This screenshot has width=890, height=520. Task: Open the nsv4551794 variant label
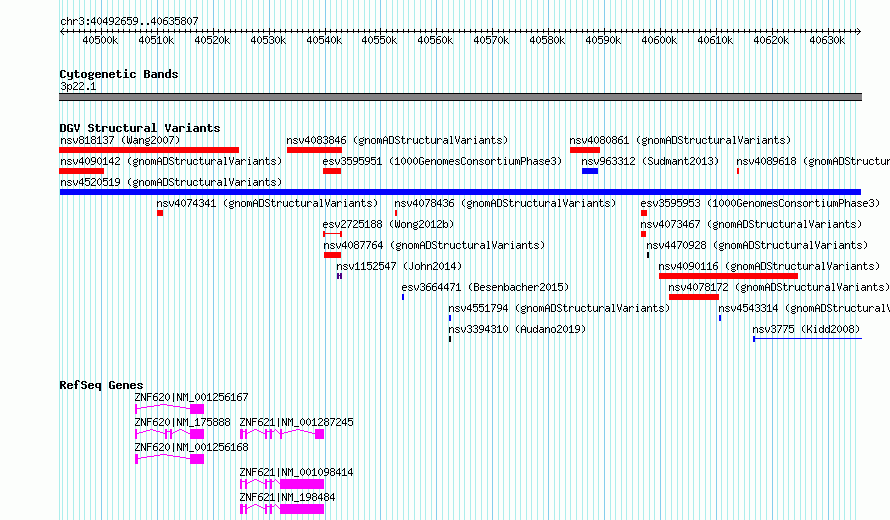(x=559, y=308)
